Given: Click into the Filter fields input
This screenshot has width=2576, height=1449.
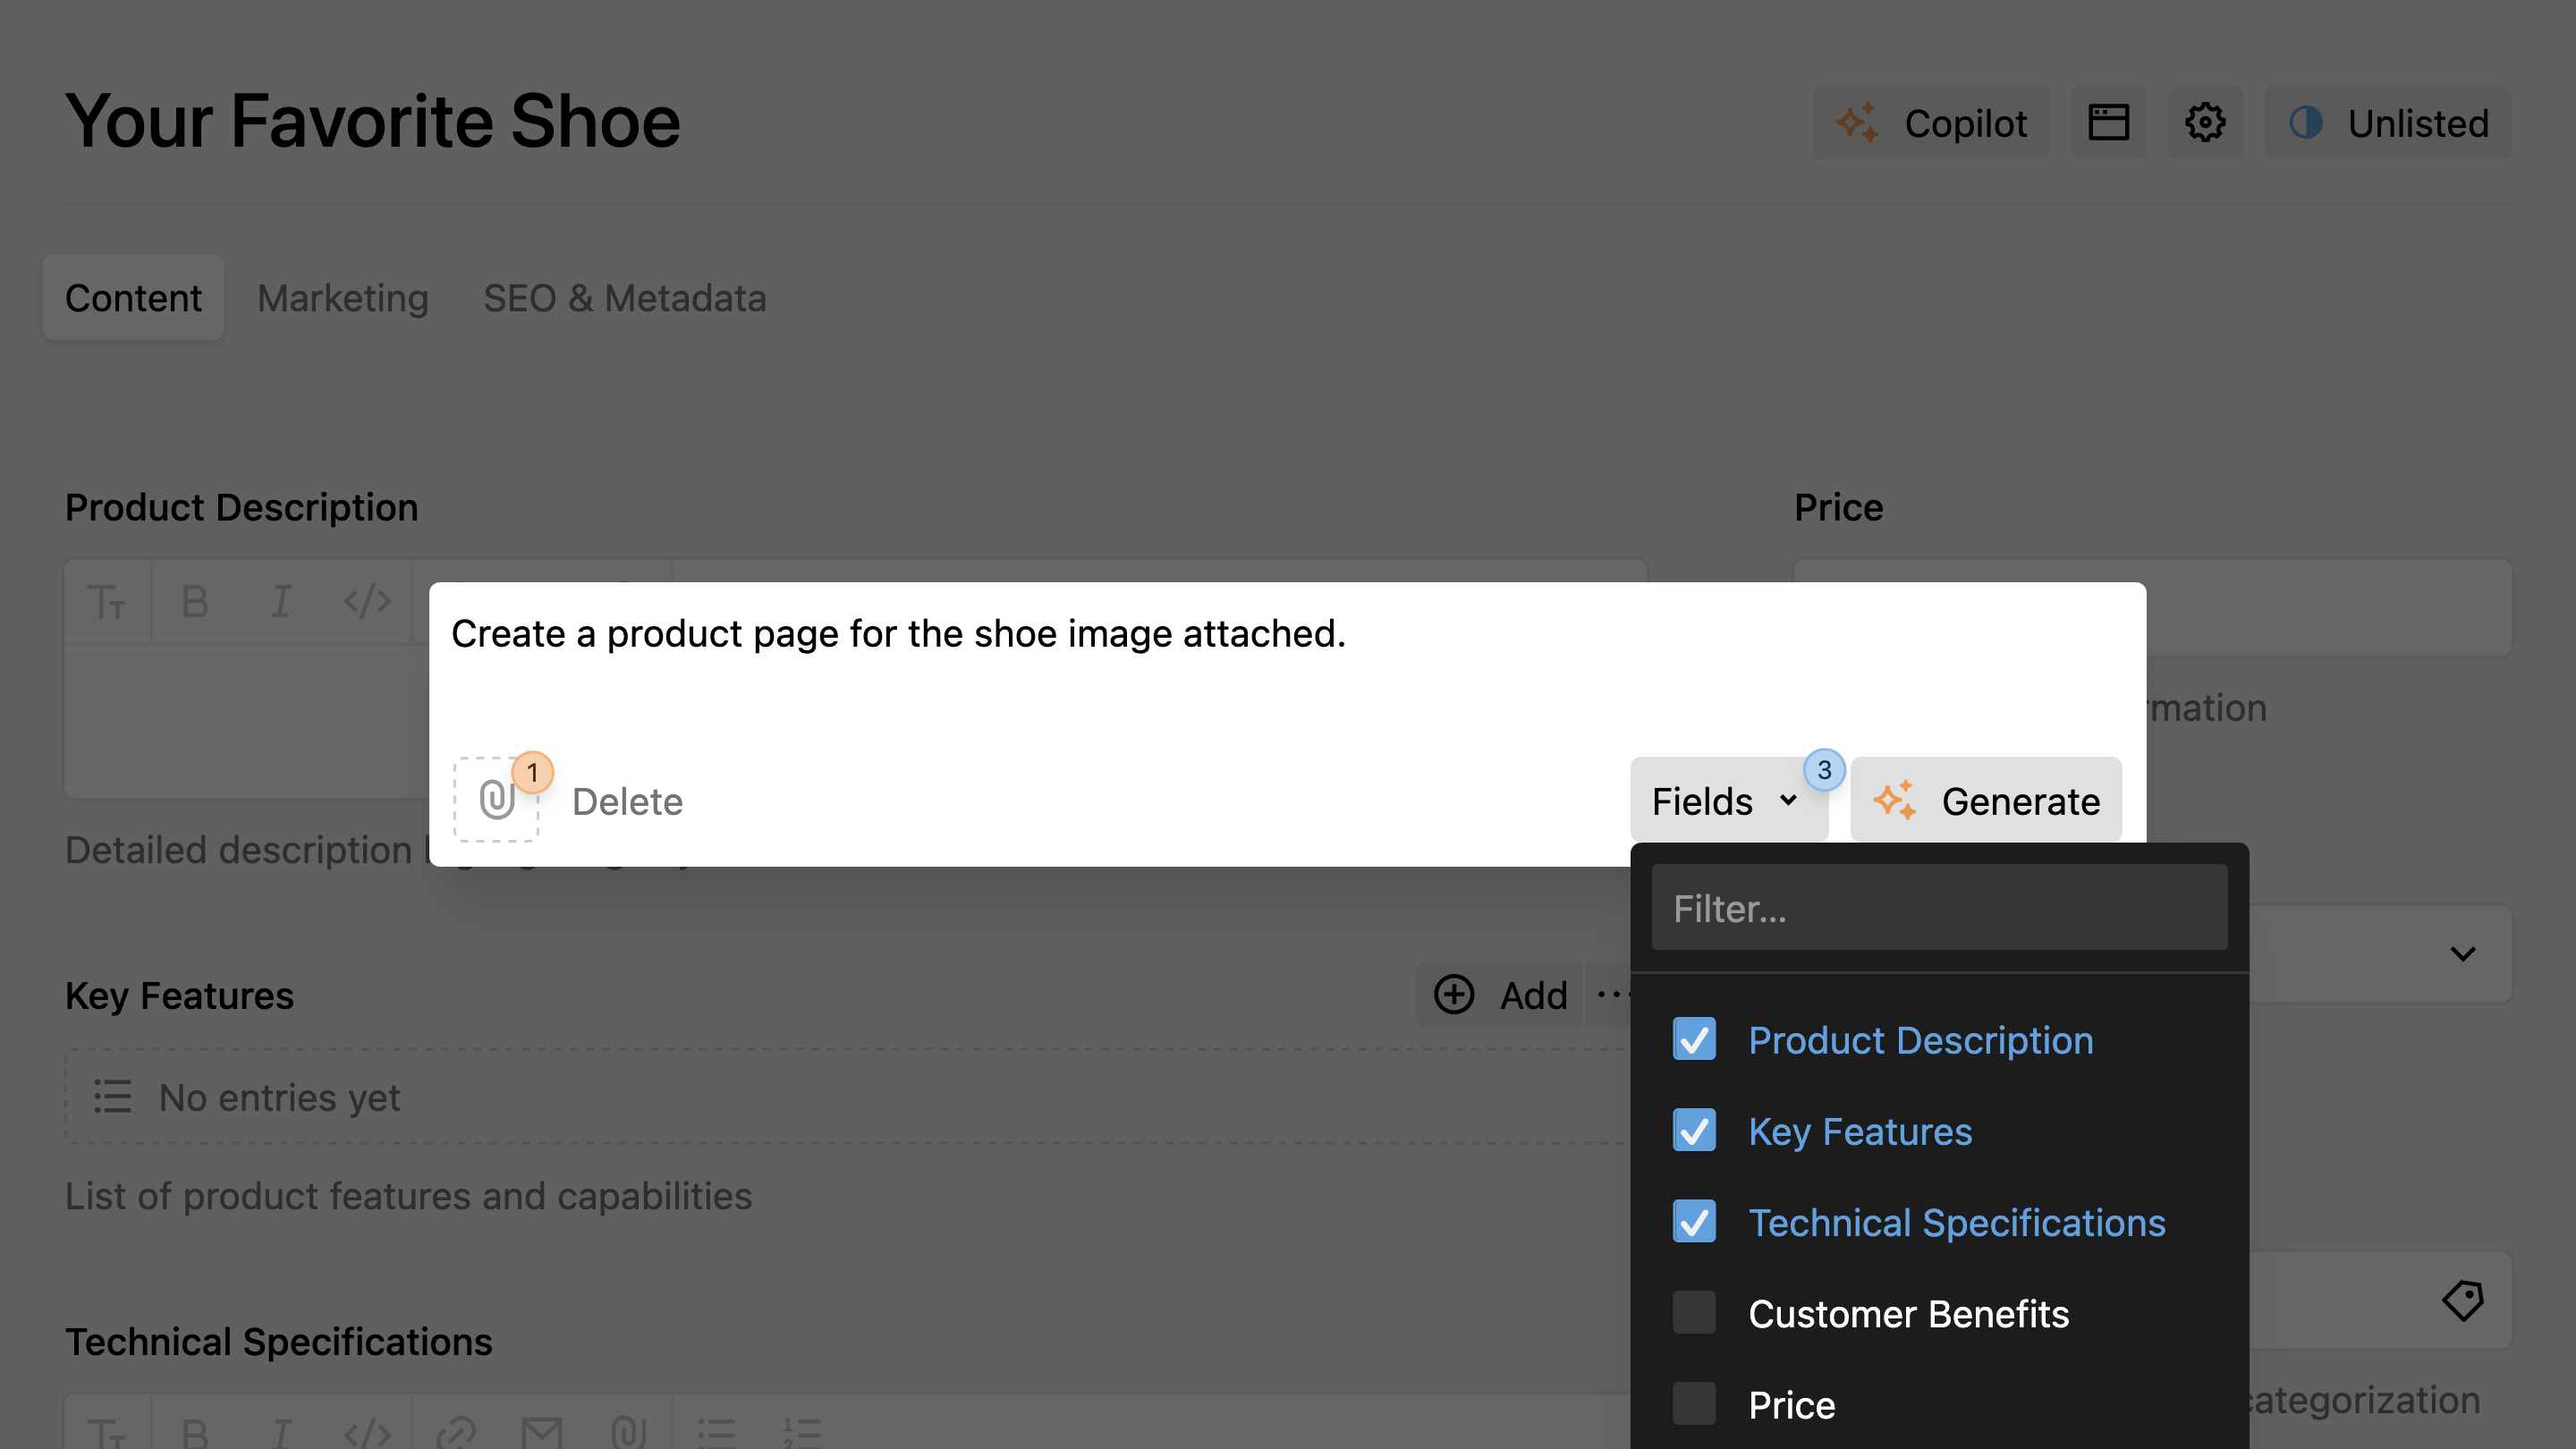Looking at the screenshot, I should tap(1939, 908).
